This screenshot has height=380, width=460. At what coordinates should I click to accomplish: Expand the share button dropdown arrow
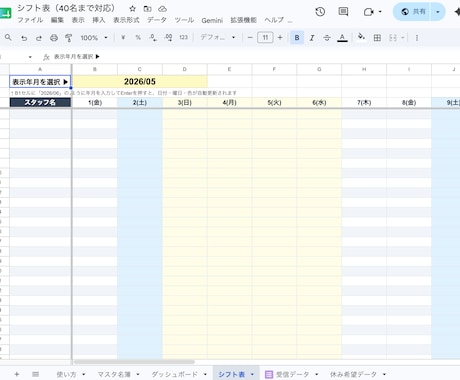[438, 12]
